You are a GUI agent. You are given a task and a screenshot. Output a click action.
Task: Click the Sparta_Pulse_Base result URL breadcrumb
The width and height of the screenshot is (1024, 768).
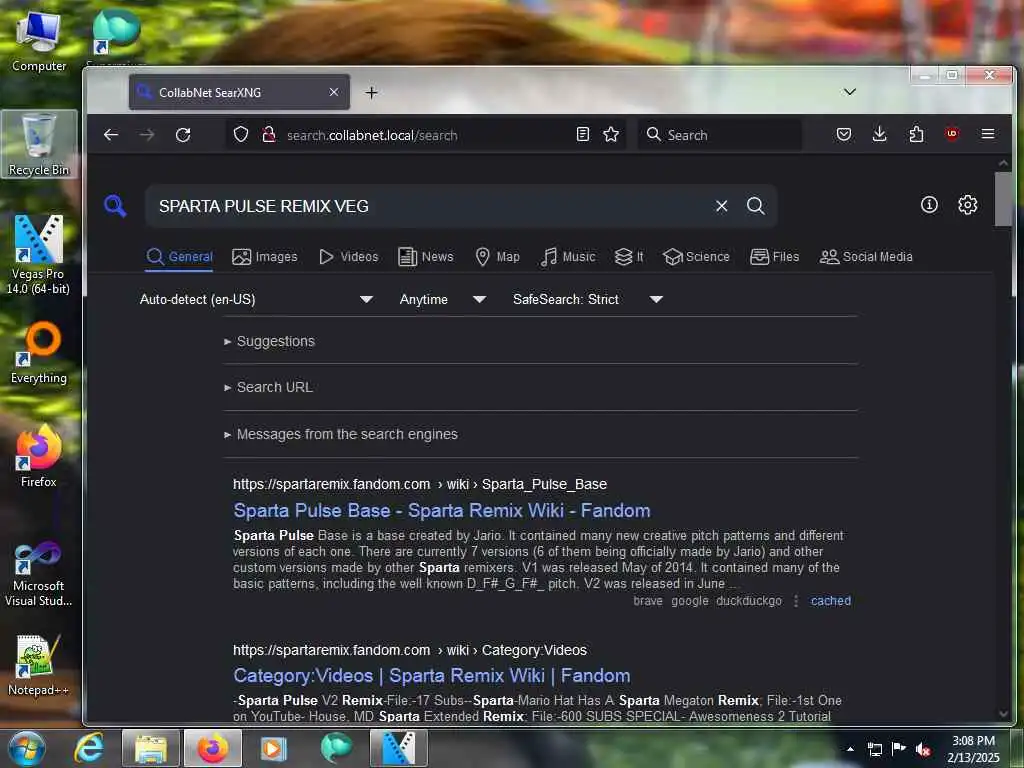coord(420,485)
